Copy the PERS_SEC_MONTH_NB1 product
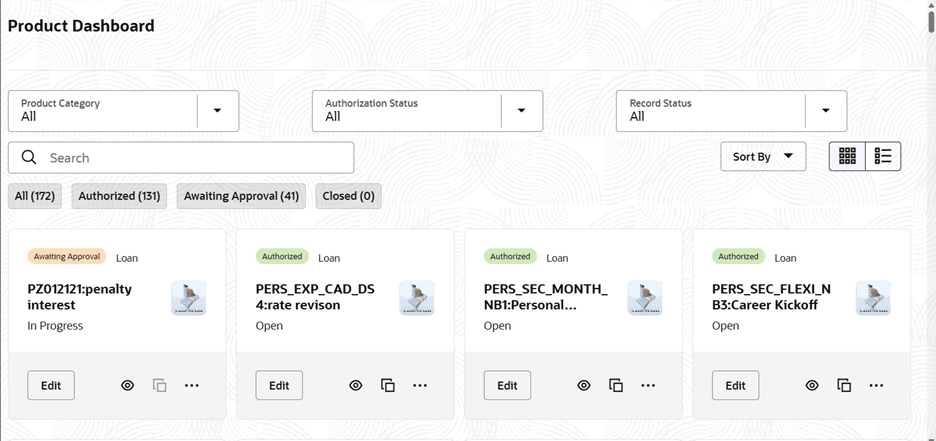The image size is (936, 441). (x=616, y=385)
